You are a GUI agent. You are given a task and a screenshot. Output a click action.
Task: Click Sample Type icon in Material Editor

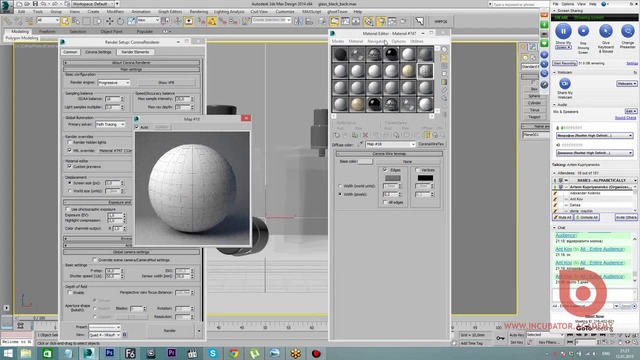[444, 49]
